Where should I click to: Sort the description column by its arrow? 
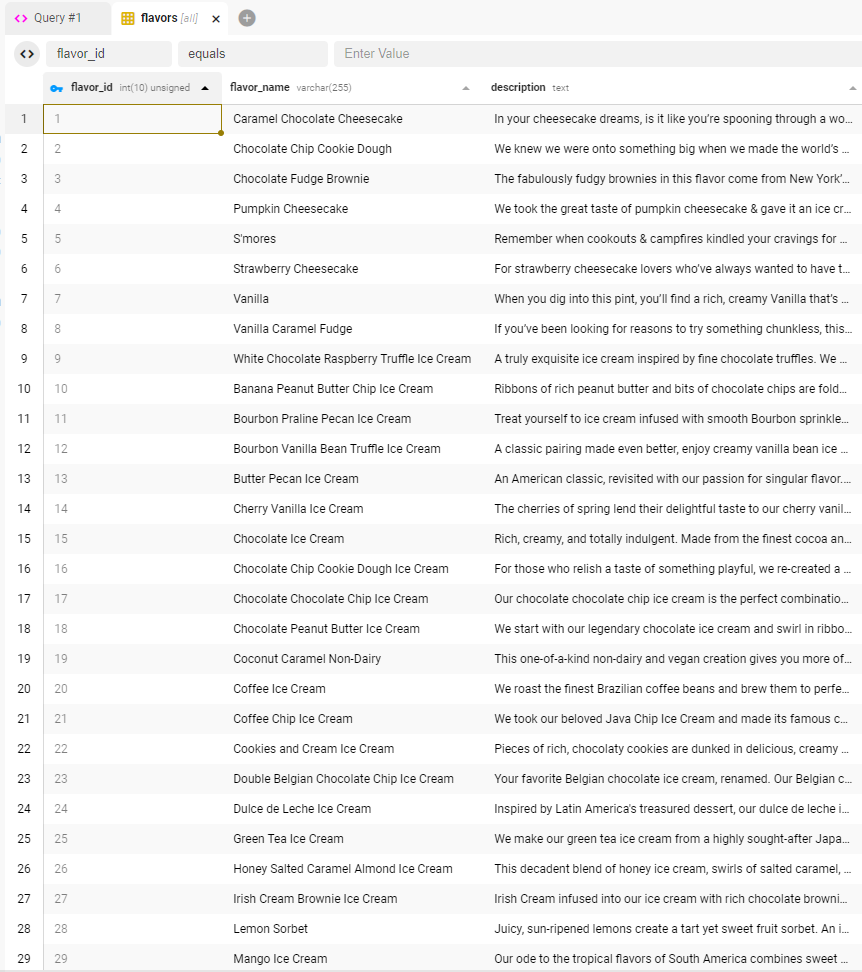(x=852, y=88)
